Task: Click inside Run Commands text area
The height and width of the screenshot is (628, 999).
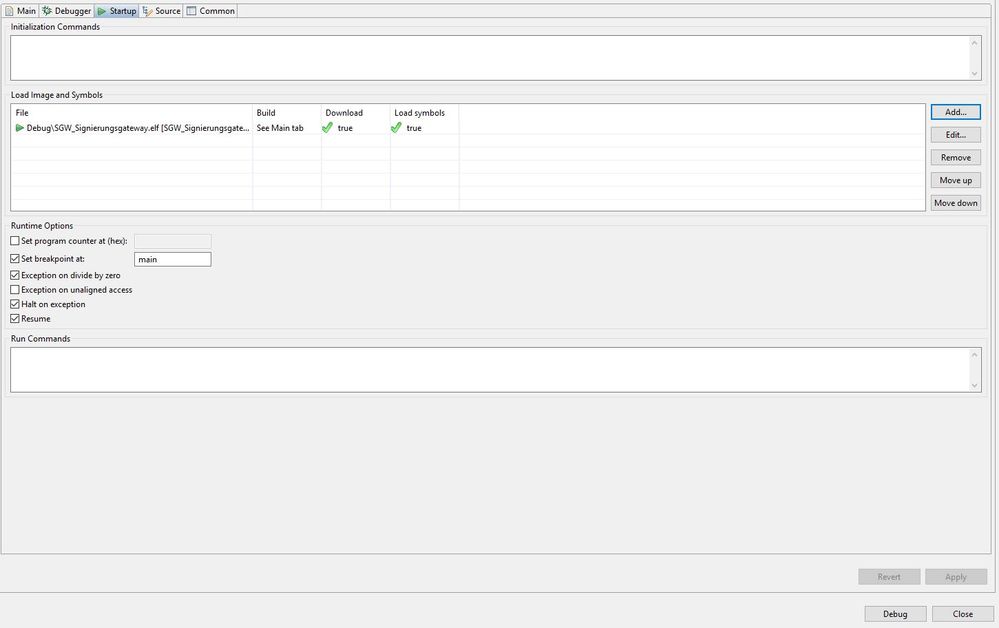Action: point(489,370)
